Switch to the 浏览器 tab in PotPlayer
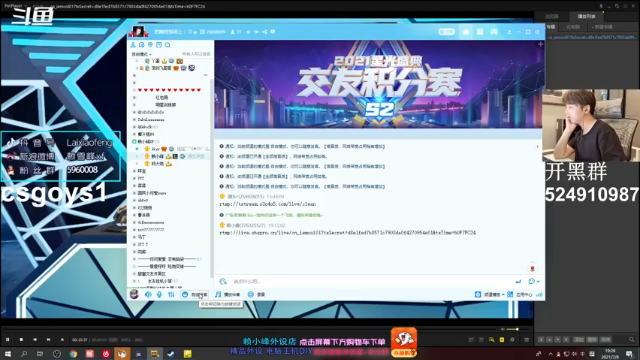 (551, 16)
